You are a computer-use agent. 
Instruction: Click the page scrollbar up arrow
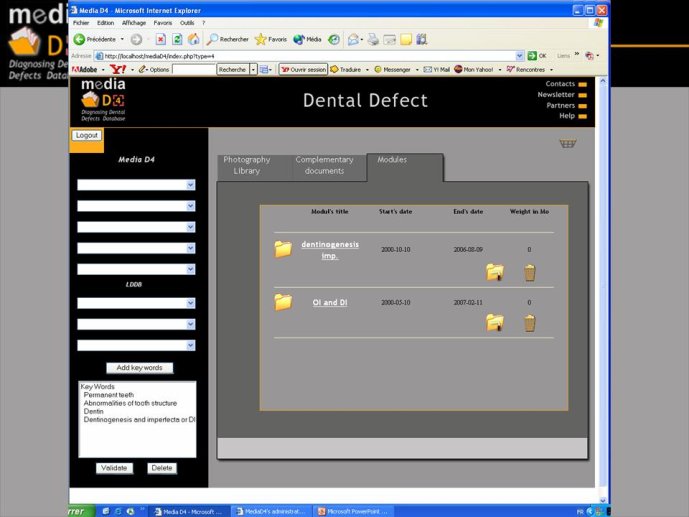[x=602, y=81]
